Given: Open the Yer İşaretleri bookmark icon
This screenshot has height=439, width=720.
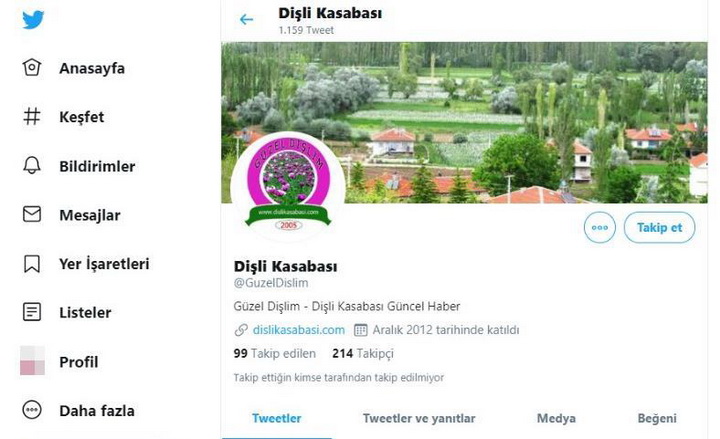Looking at the screenshot, I should coord(32,264).
